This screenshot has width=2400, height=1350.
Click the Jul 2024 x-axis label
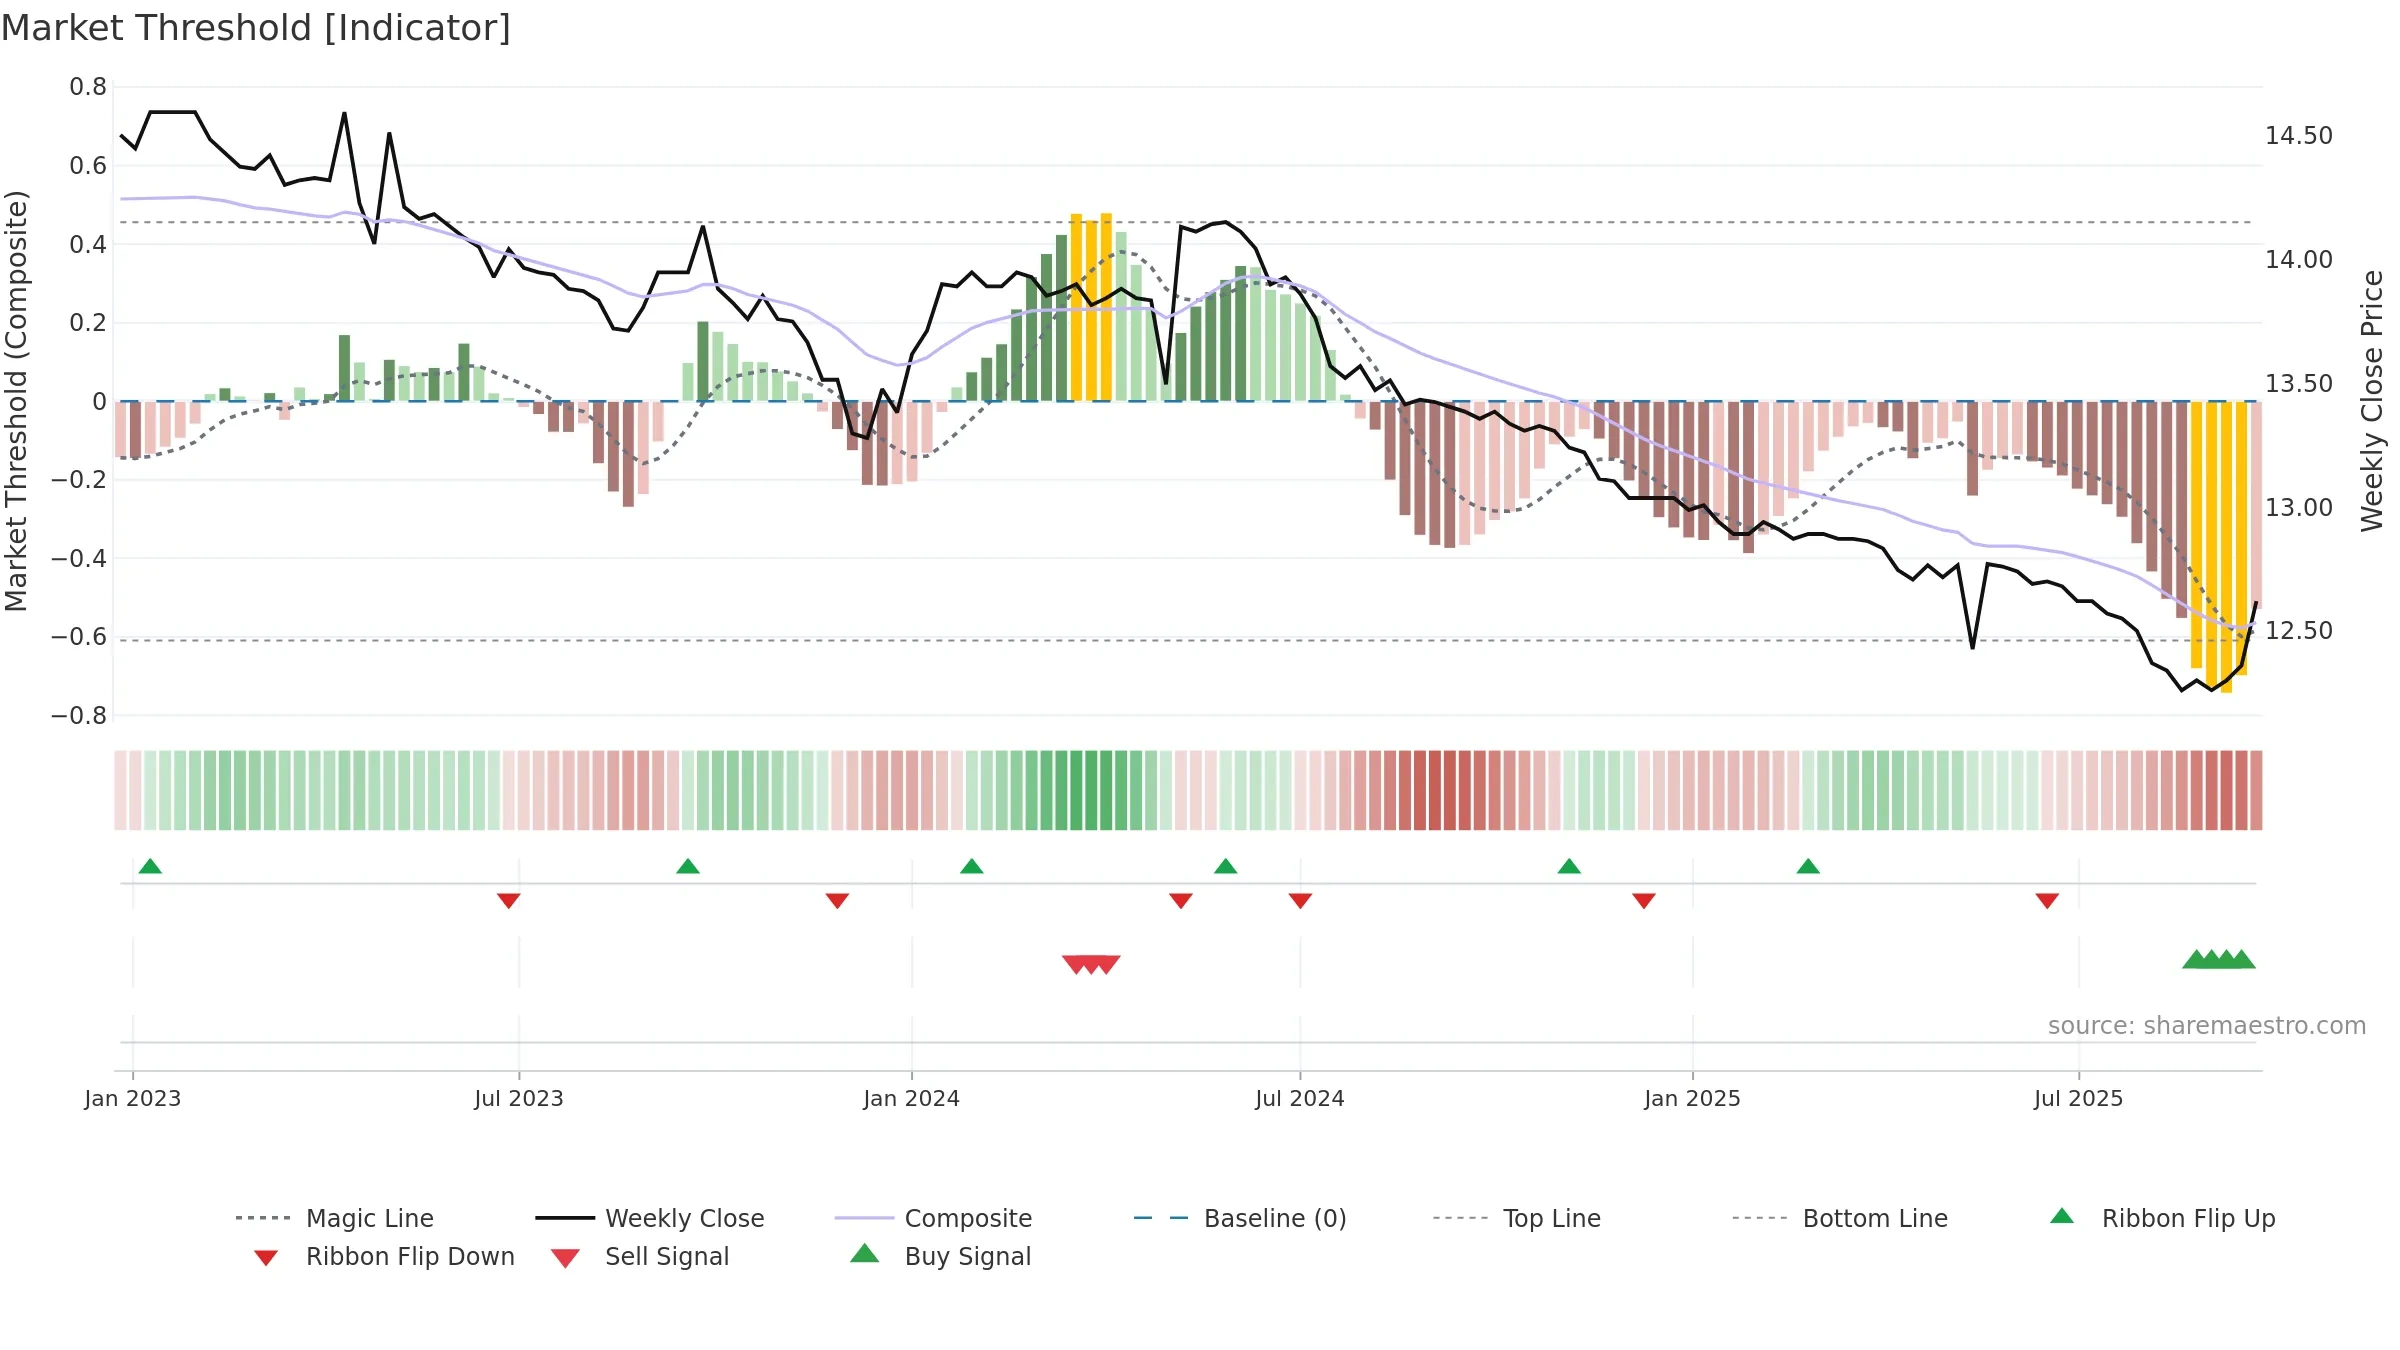(x=1300, y=1098)
